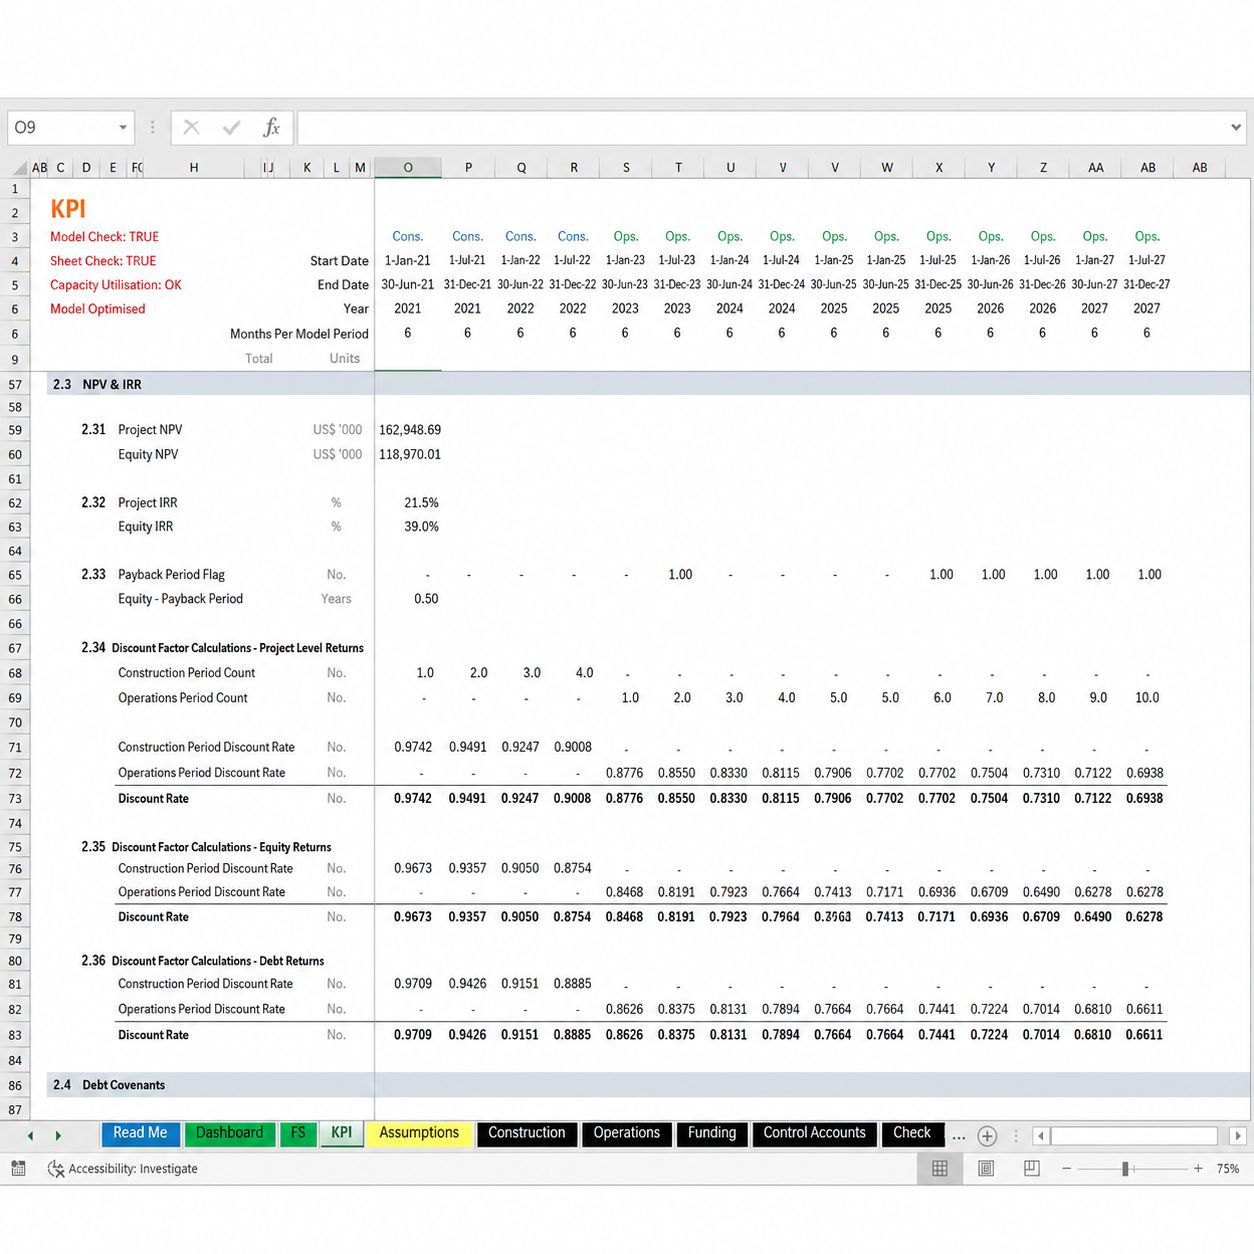The height and width of the screenshot is (1254, 1254).
Task: Click Model Optimised cell
Action: pyautogui.click(x=98, y=309)
